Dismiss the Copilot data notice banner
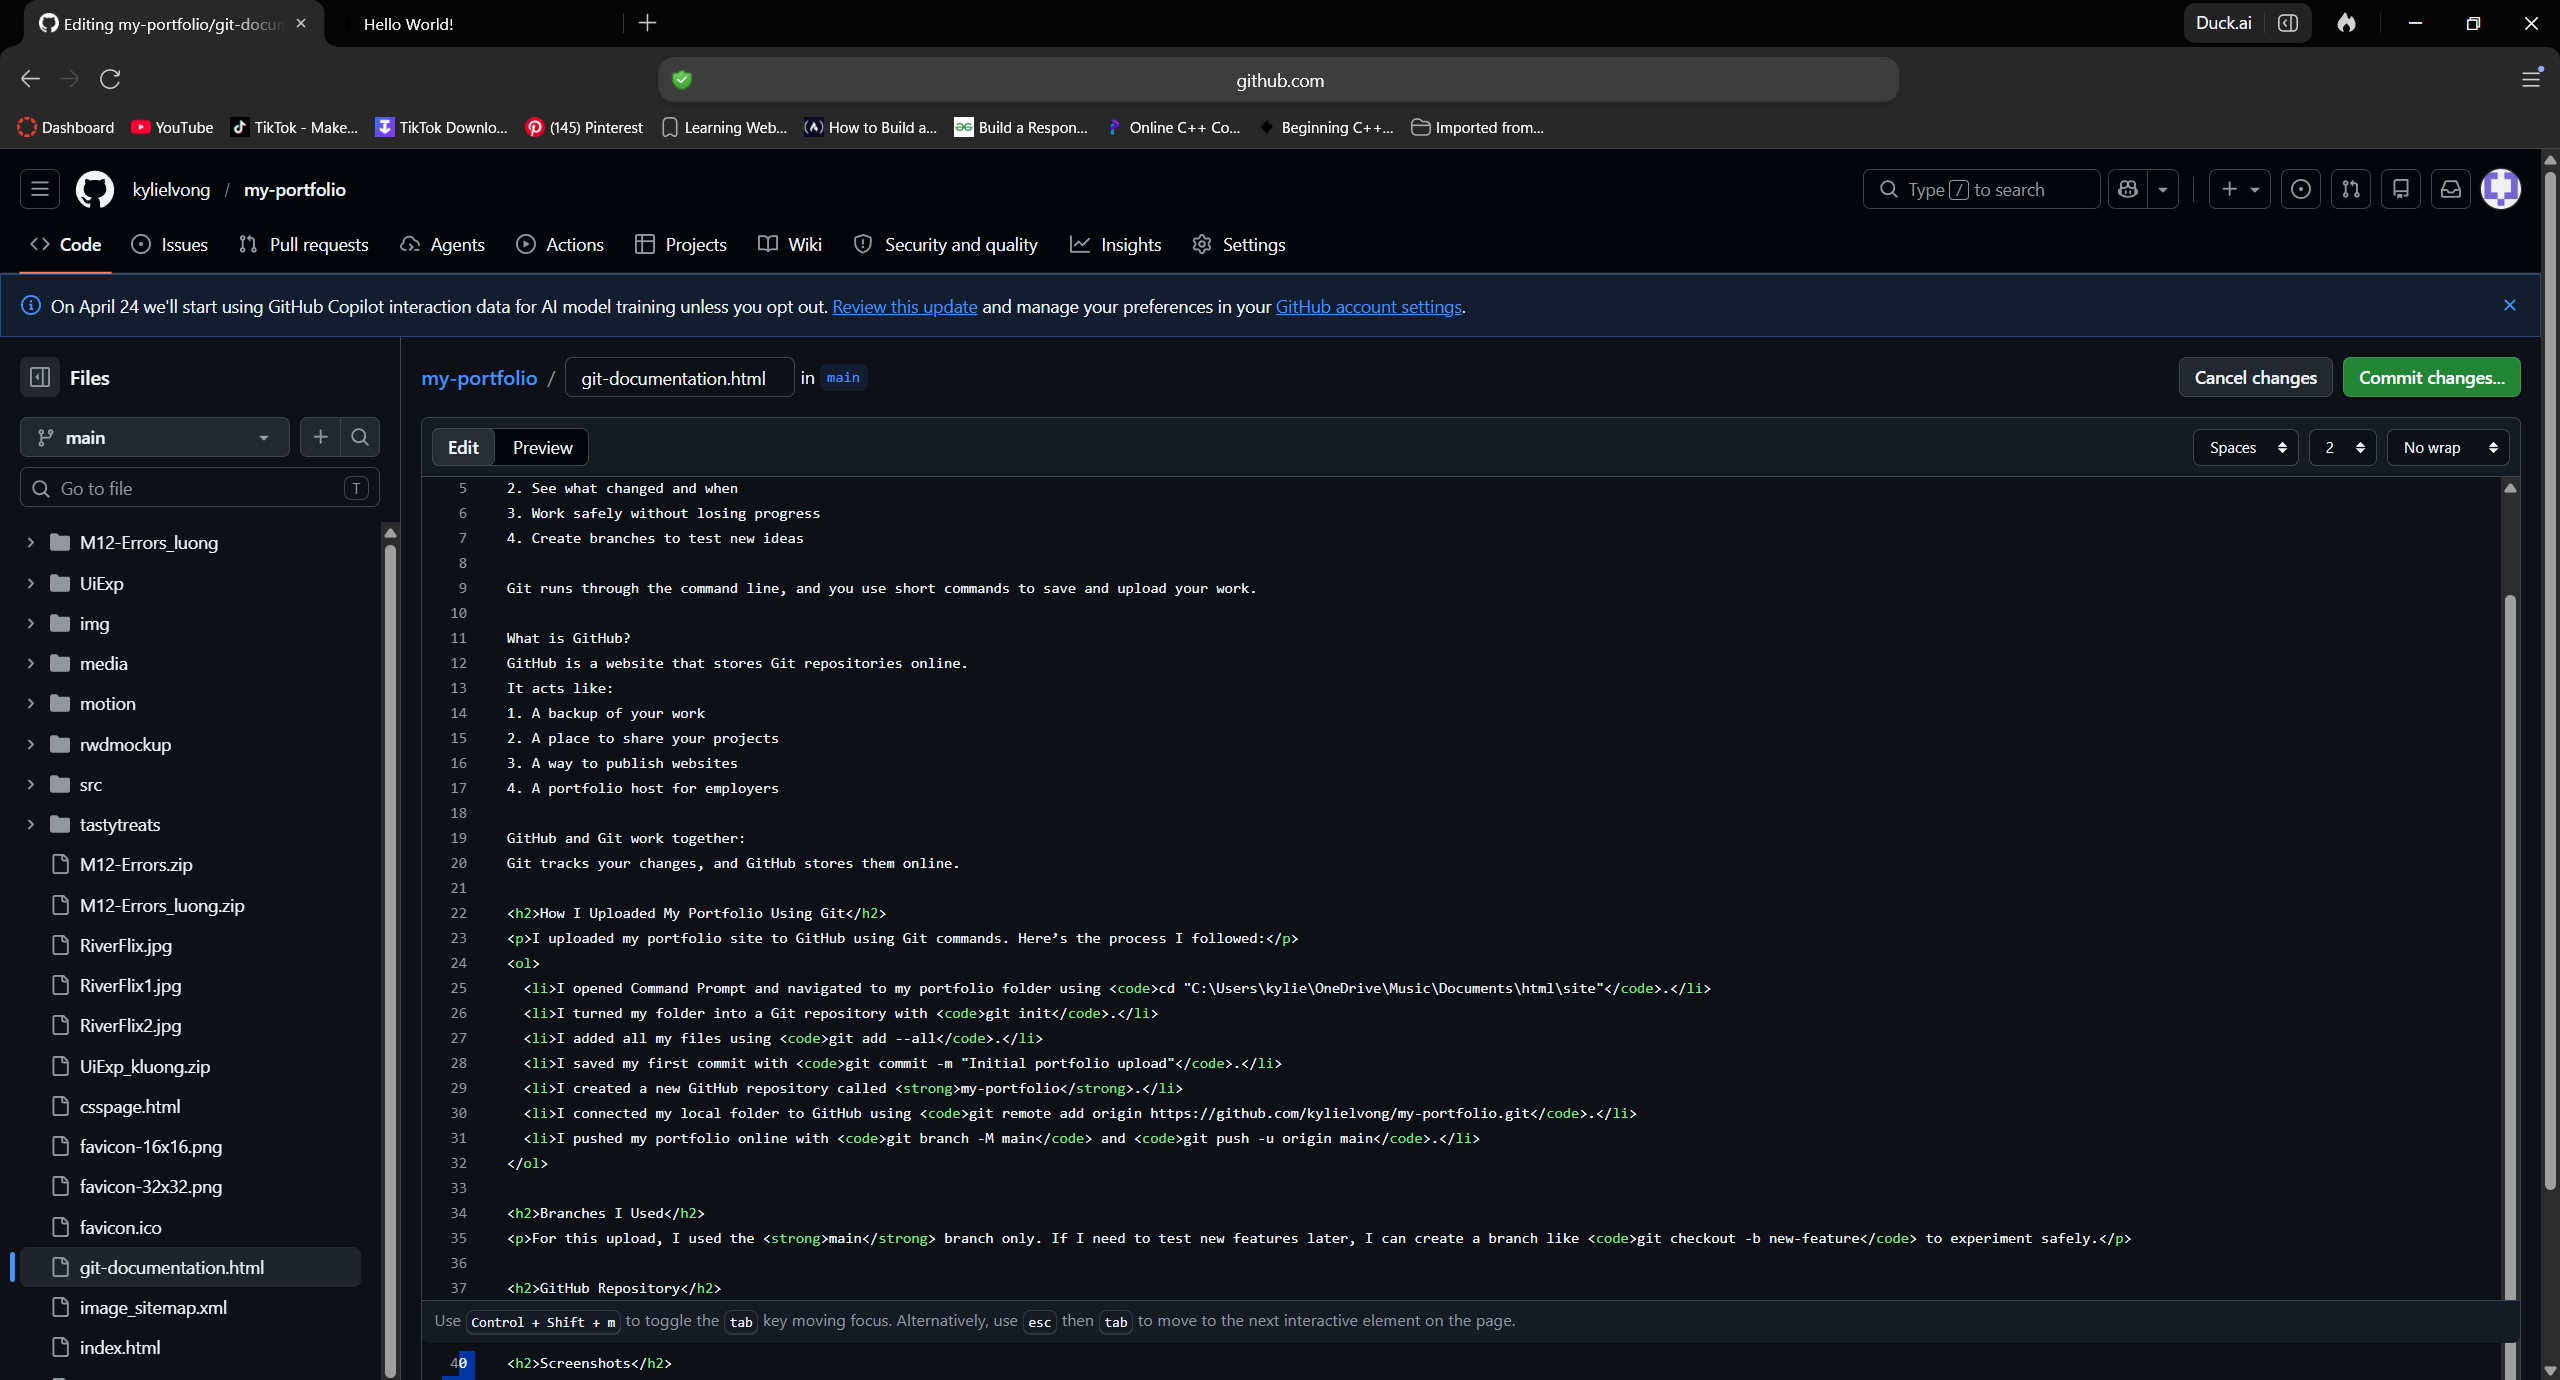Screen dimensions: 2560x1380 click(x=2509, y=305)
